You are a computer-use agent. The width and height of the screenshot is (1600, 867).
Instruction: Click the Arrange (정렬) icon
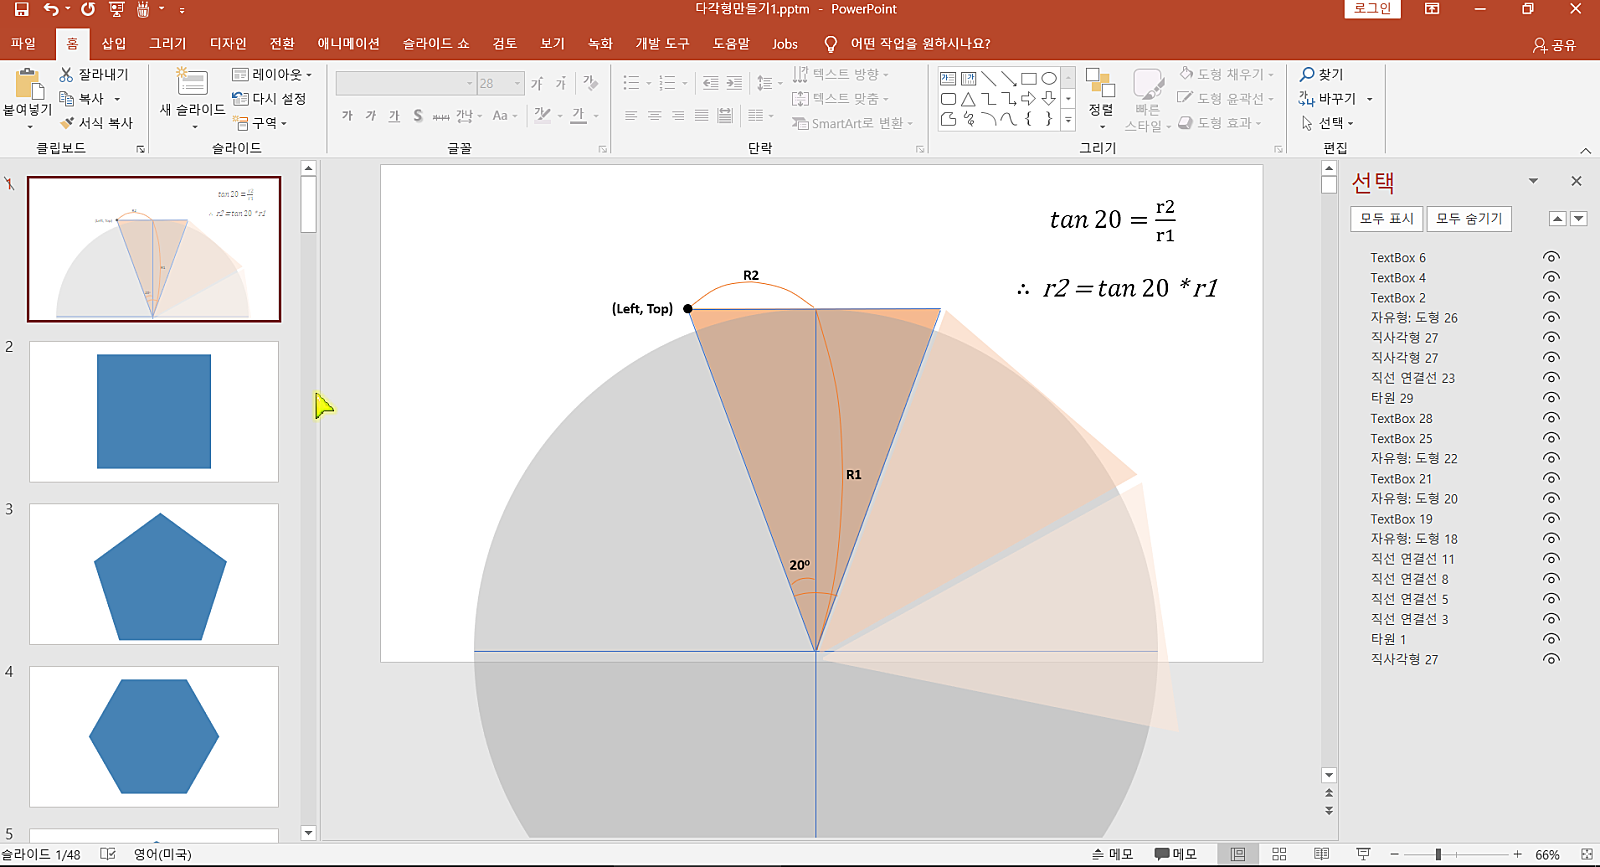click(1100, 85)
